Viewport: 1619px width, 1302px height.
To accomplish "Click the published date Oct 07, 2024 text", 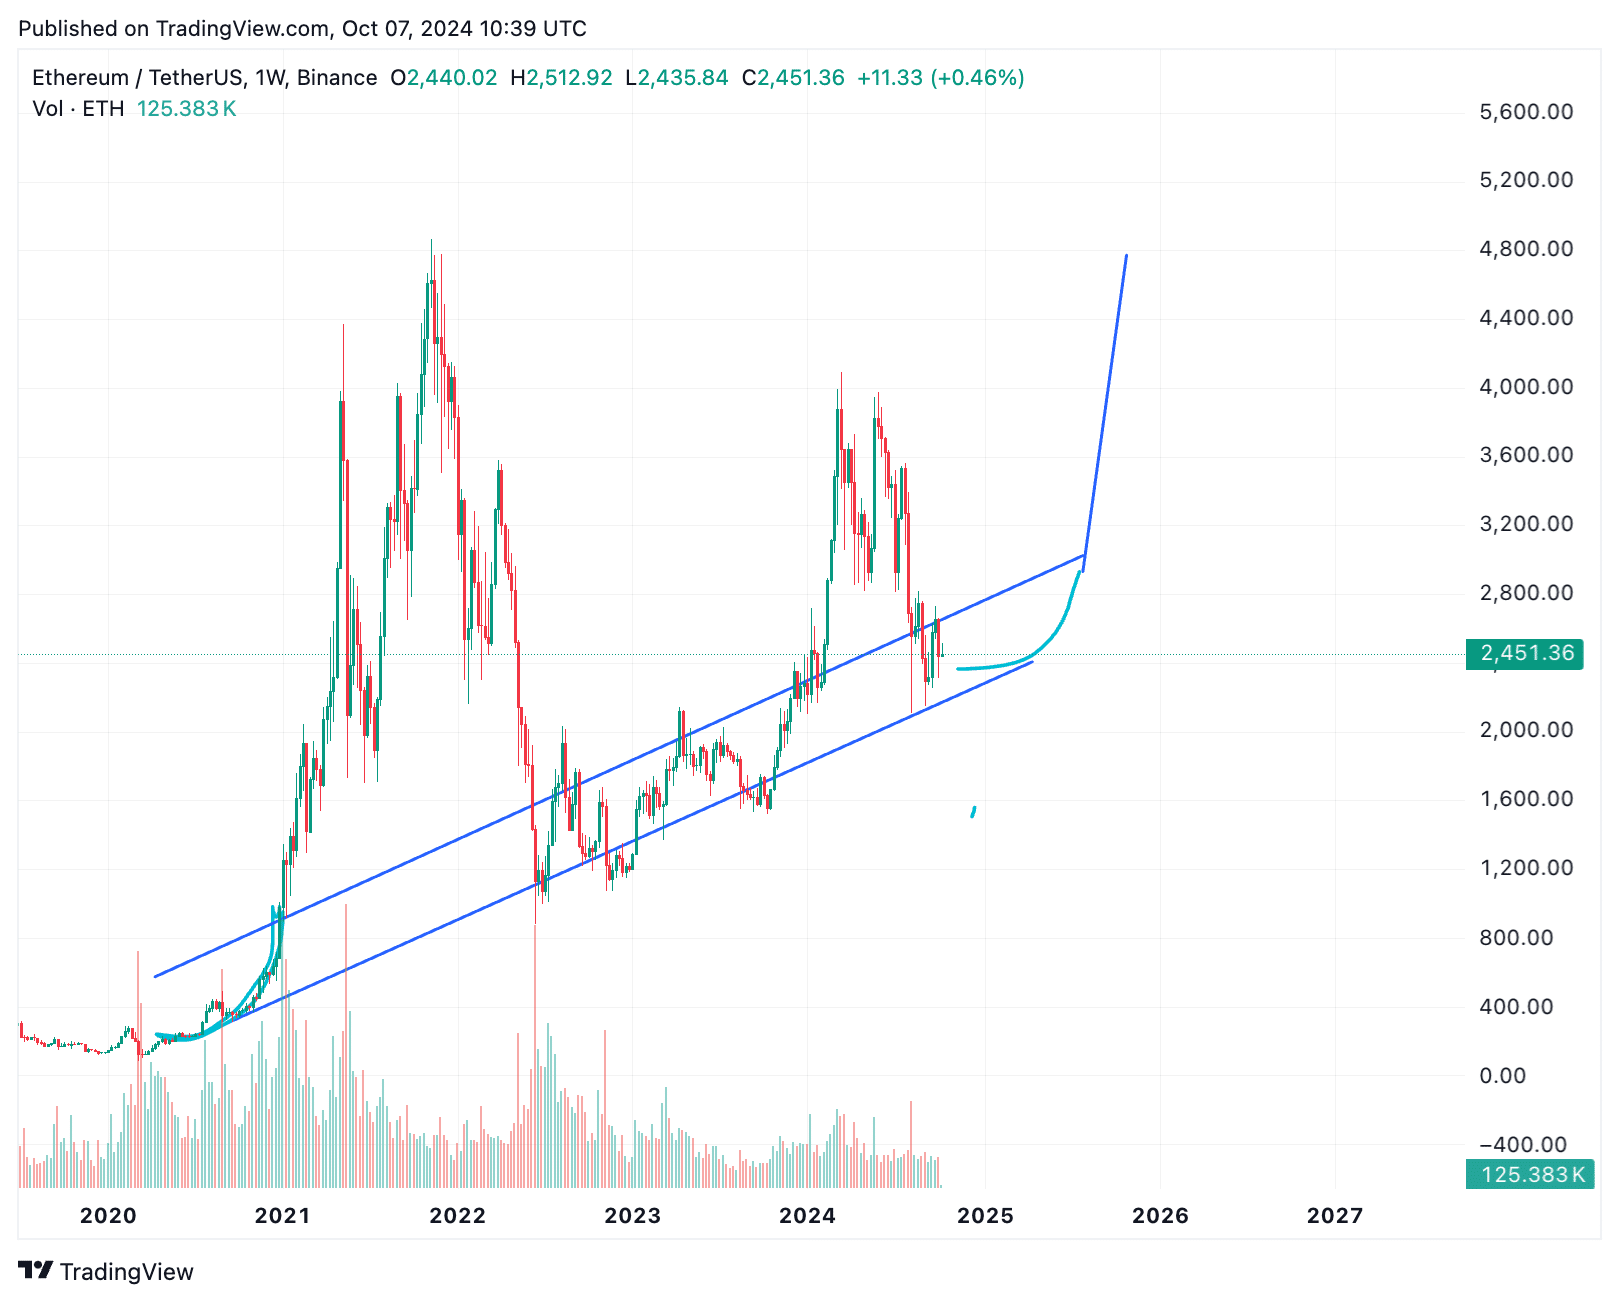I will pos(407,28).
